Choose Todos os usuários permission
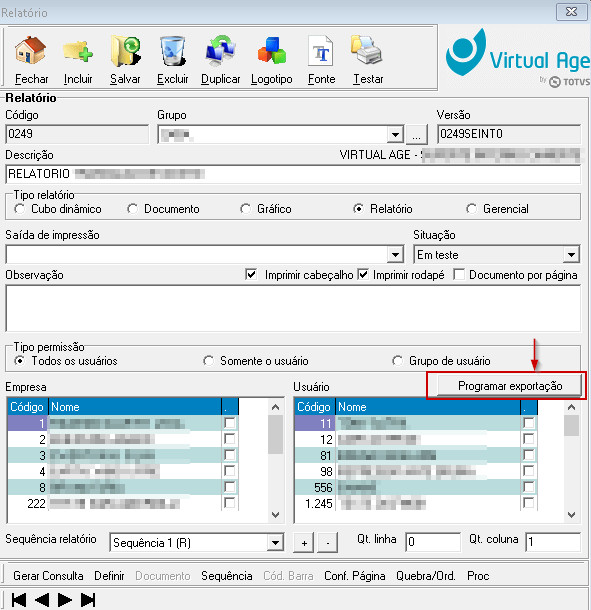The image size is (591, 610). click(19, 361)
